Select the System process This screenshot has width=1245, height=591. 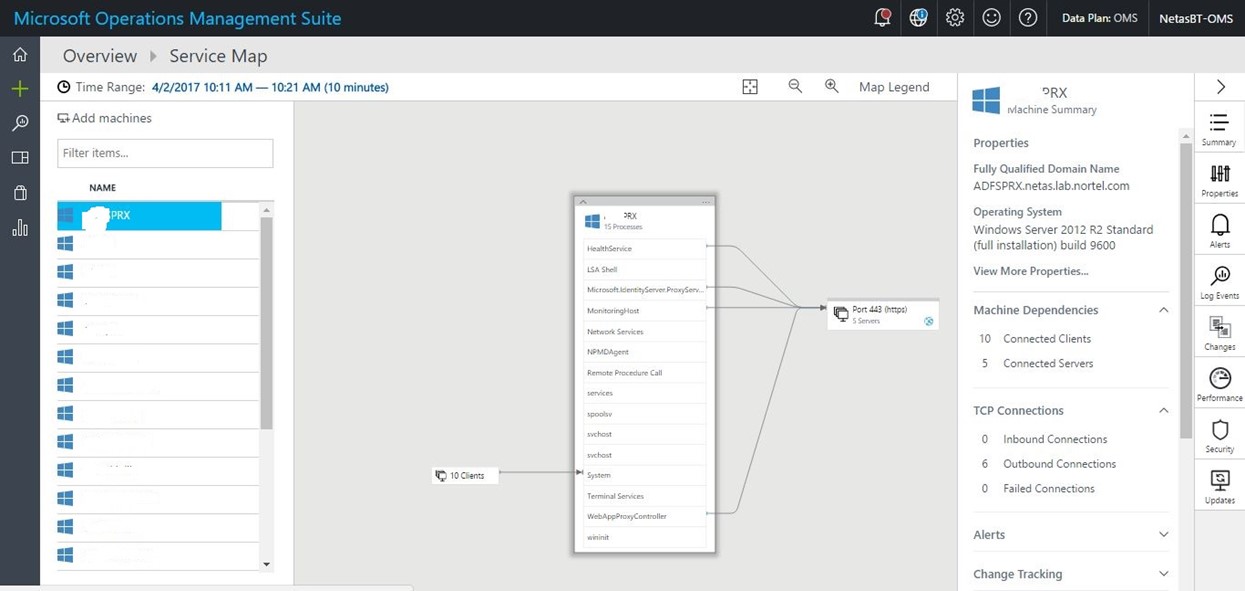tap(644, 475)
